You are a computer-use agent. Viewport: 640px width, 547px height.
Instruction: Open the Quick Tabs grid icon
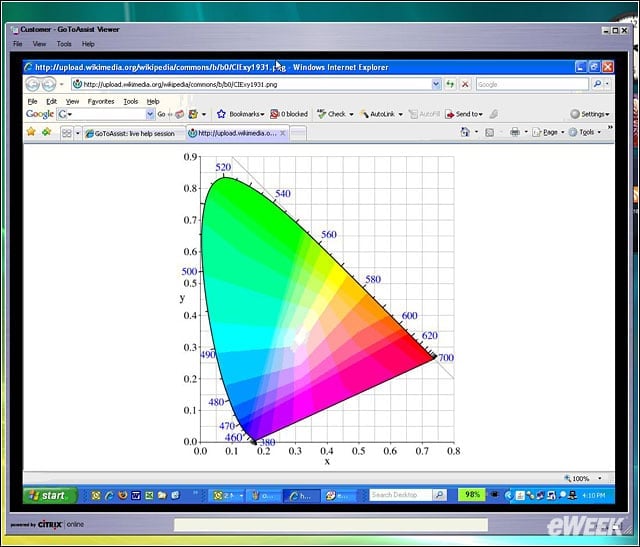67,133
